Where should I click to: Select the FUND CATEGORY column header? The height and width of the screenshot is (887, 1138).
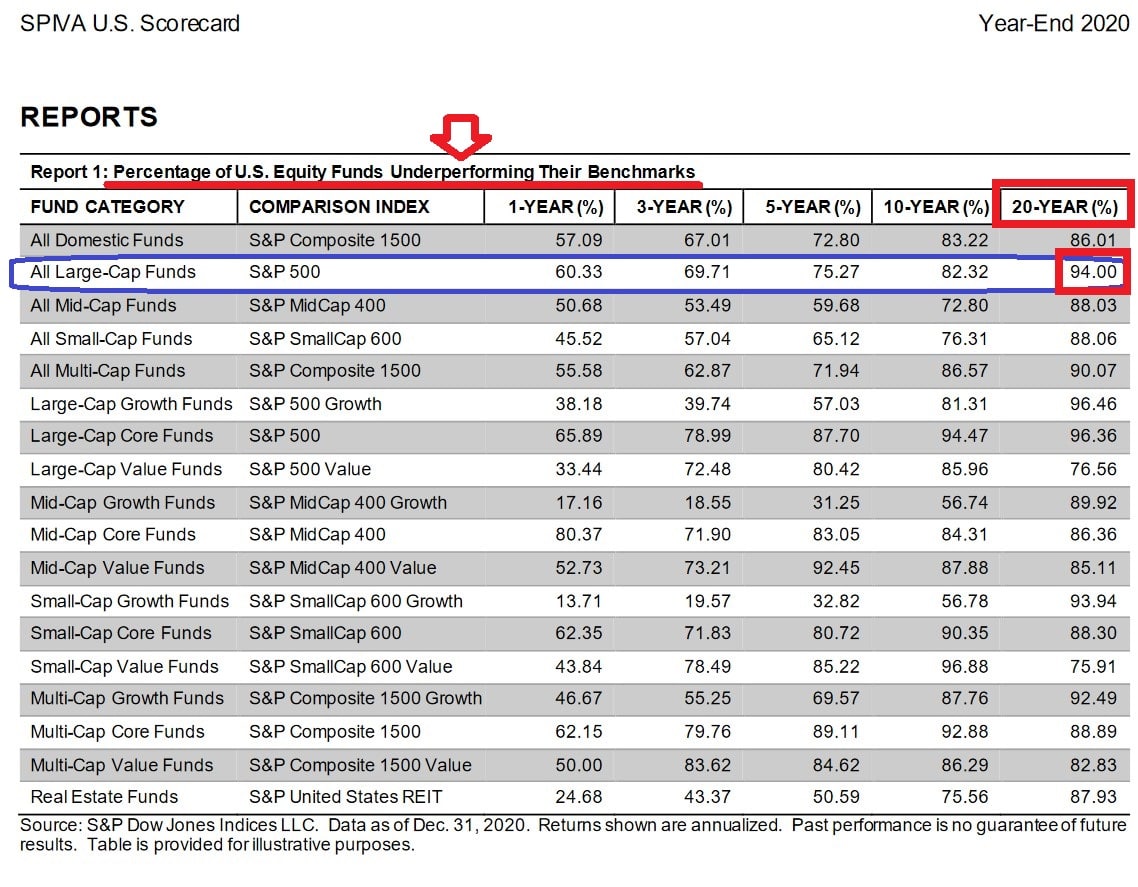[x=108, y=207]
